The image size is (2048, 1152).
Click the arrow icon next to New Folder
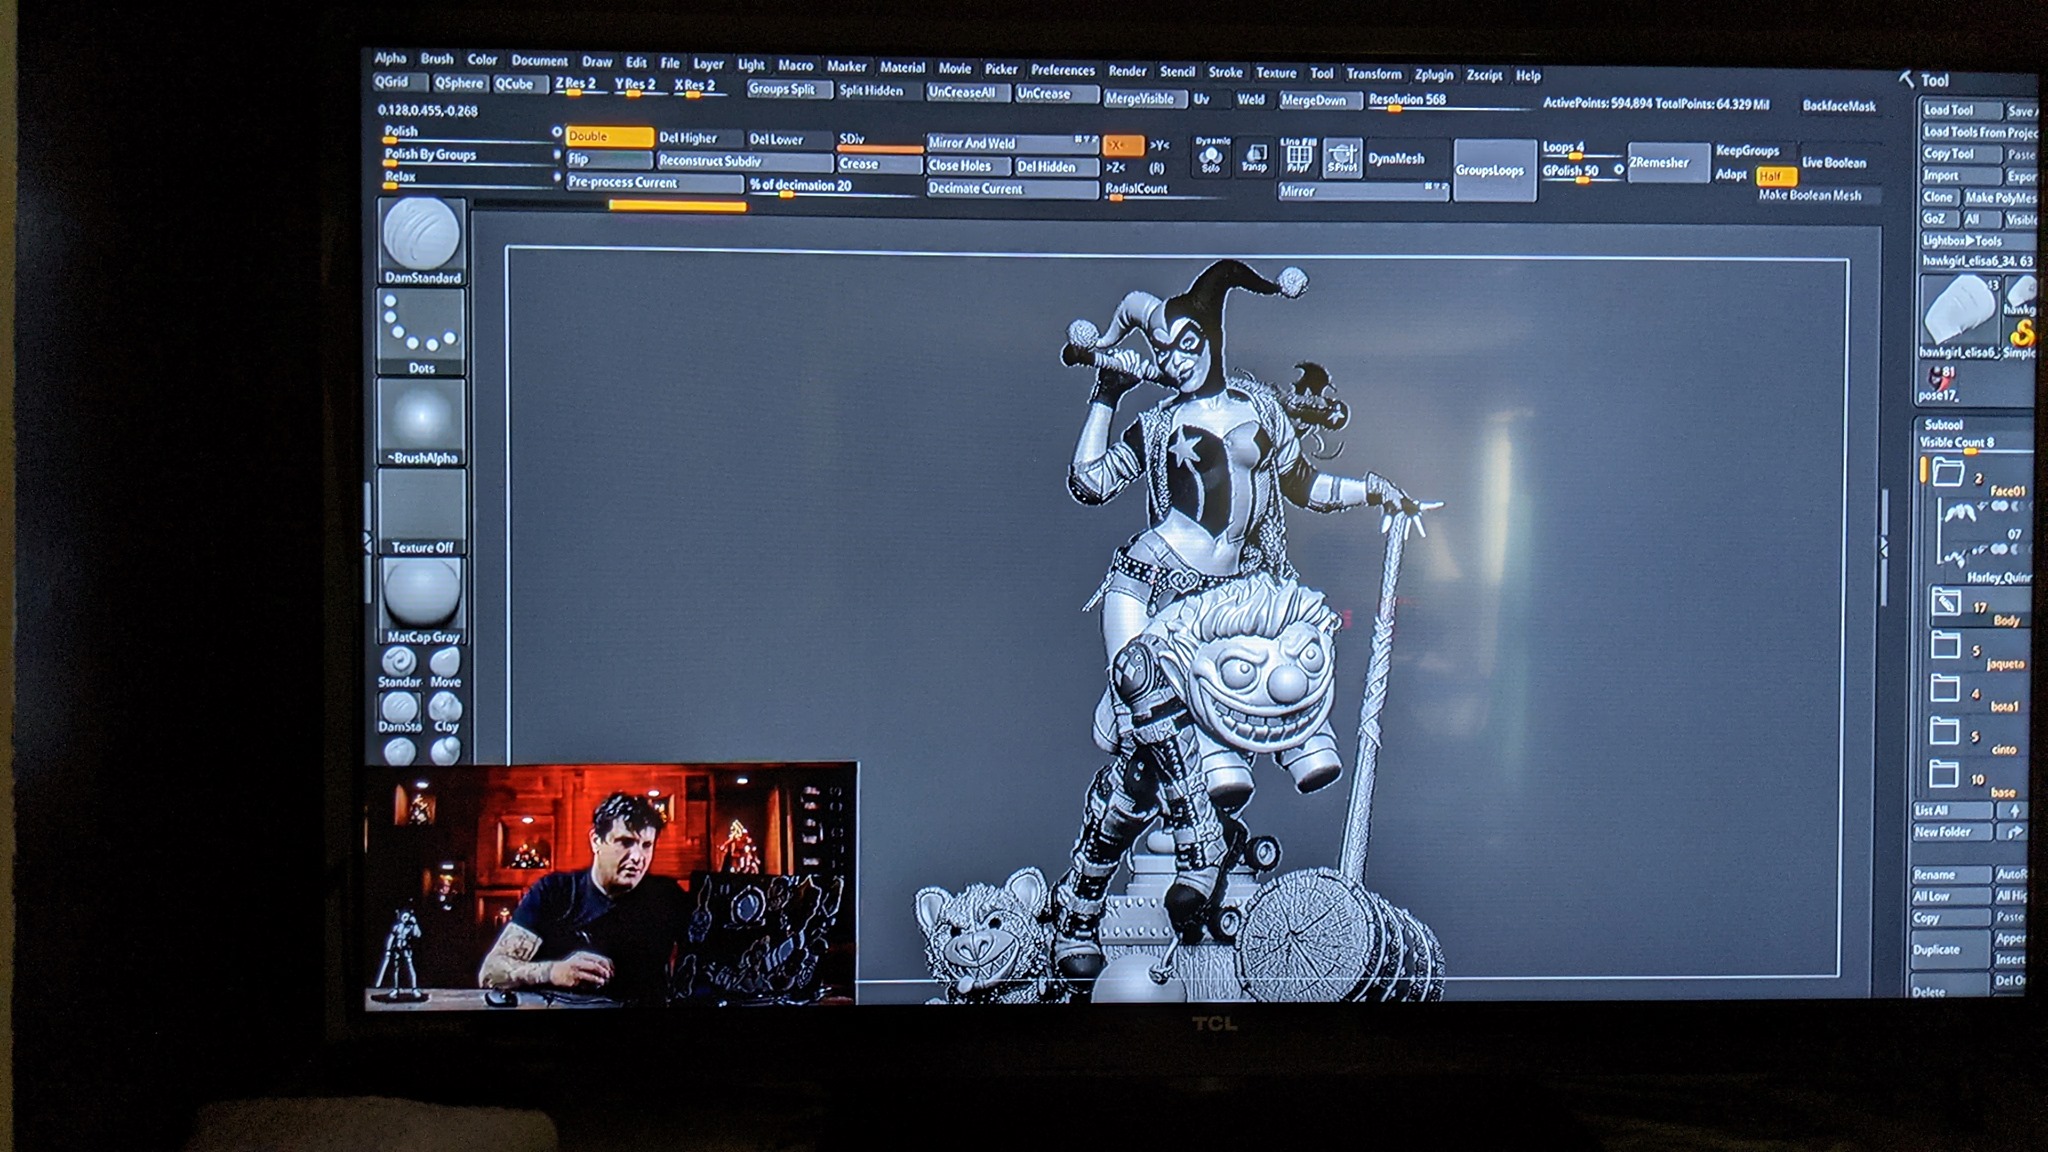pyautogui.click(x=2013, y=832)
